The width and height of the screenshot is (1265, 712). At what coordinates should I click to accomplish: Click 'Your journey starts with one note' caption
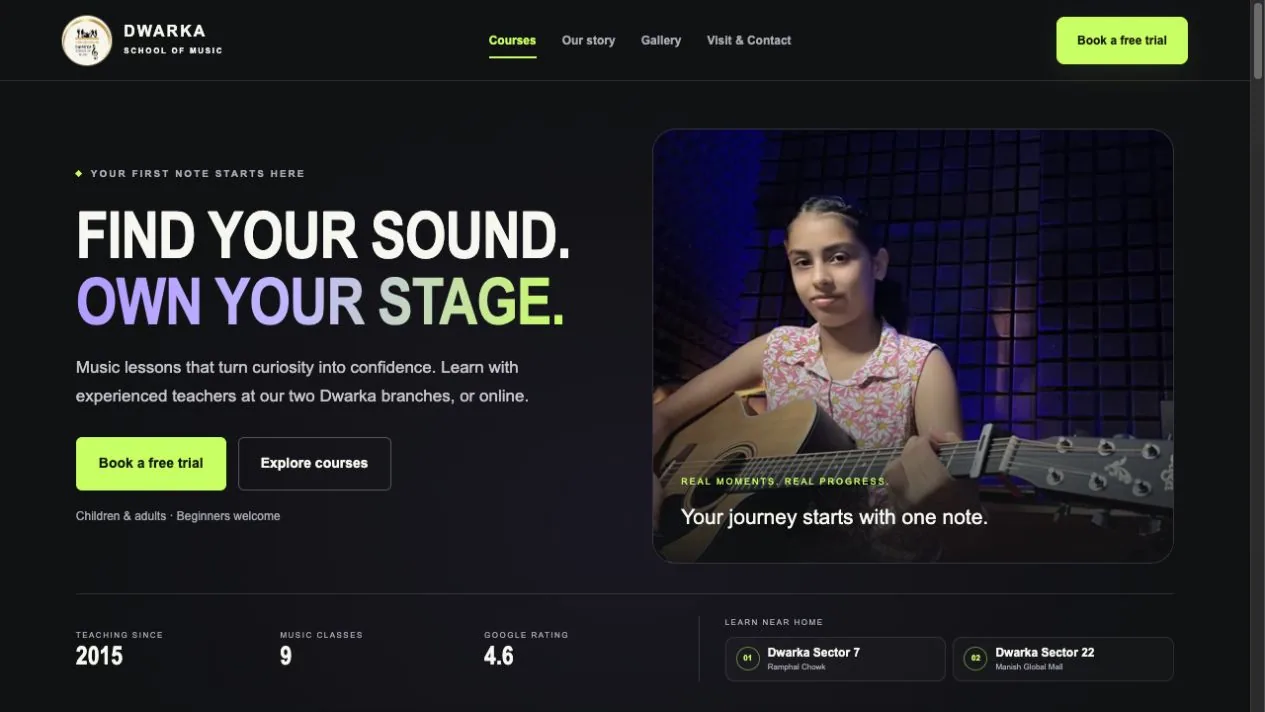[834, 517]
